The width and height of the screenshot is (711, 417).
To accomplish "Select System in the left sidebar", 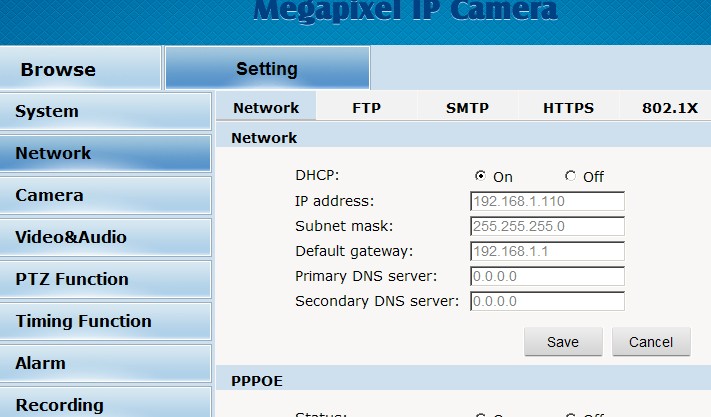I will pos(105,111).
